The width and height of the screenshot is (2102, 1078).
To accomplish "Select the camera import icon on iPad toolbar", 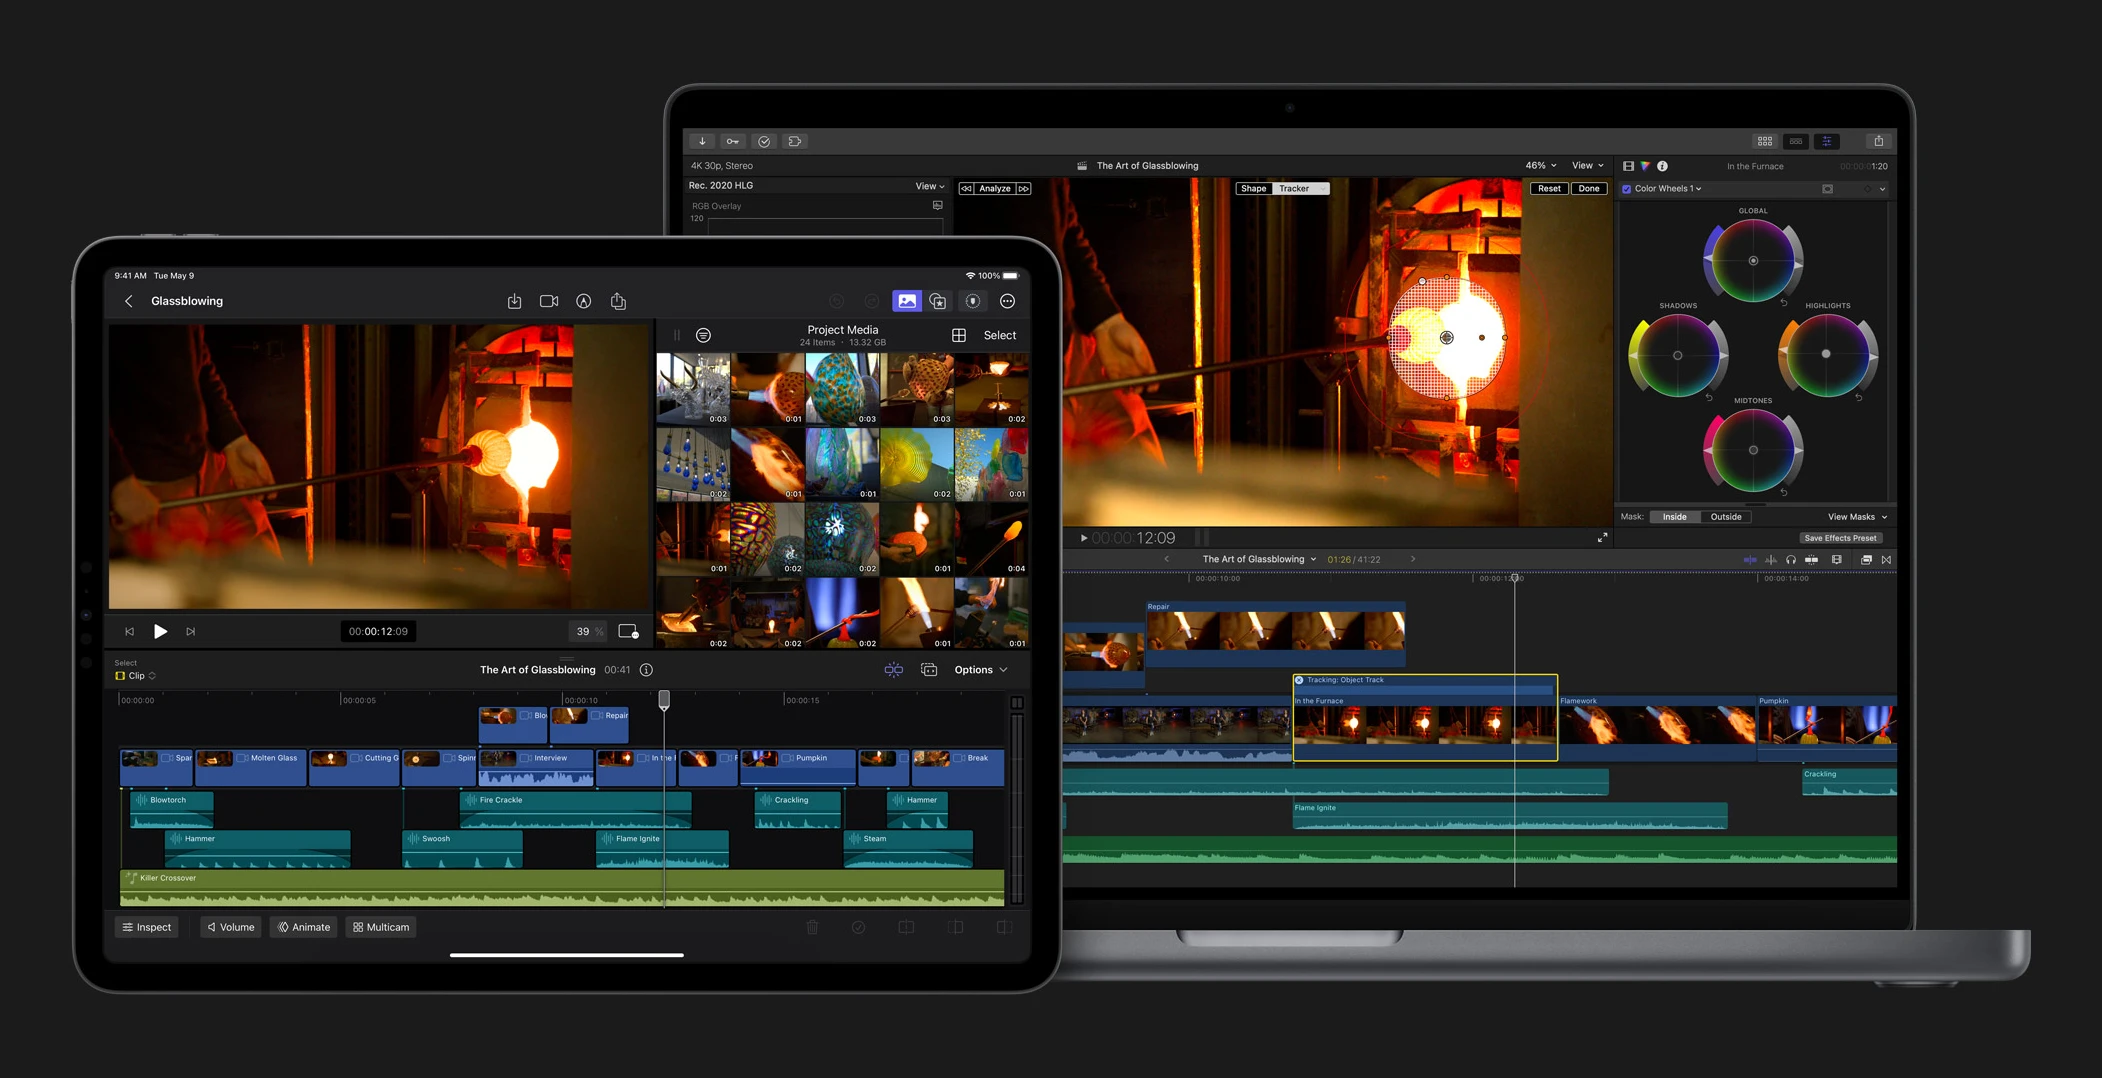I will (548, 301).
